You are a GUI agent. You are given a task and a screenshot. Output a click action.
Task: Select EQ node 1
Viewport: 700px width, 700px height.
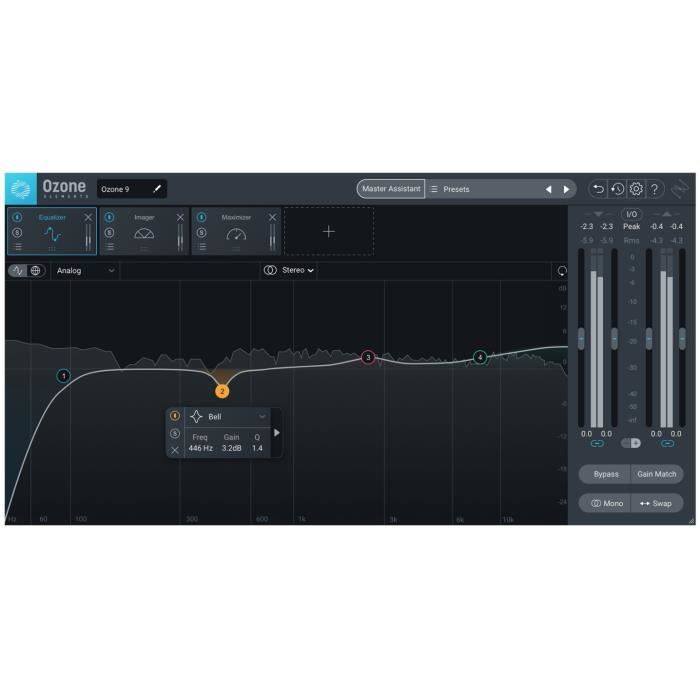(63, 376)
